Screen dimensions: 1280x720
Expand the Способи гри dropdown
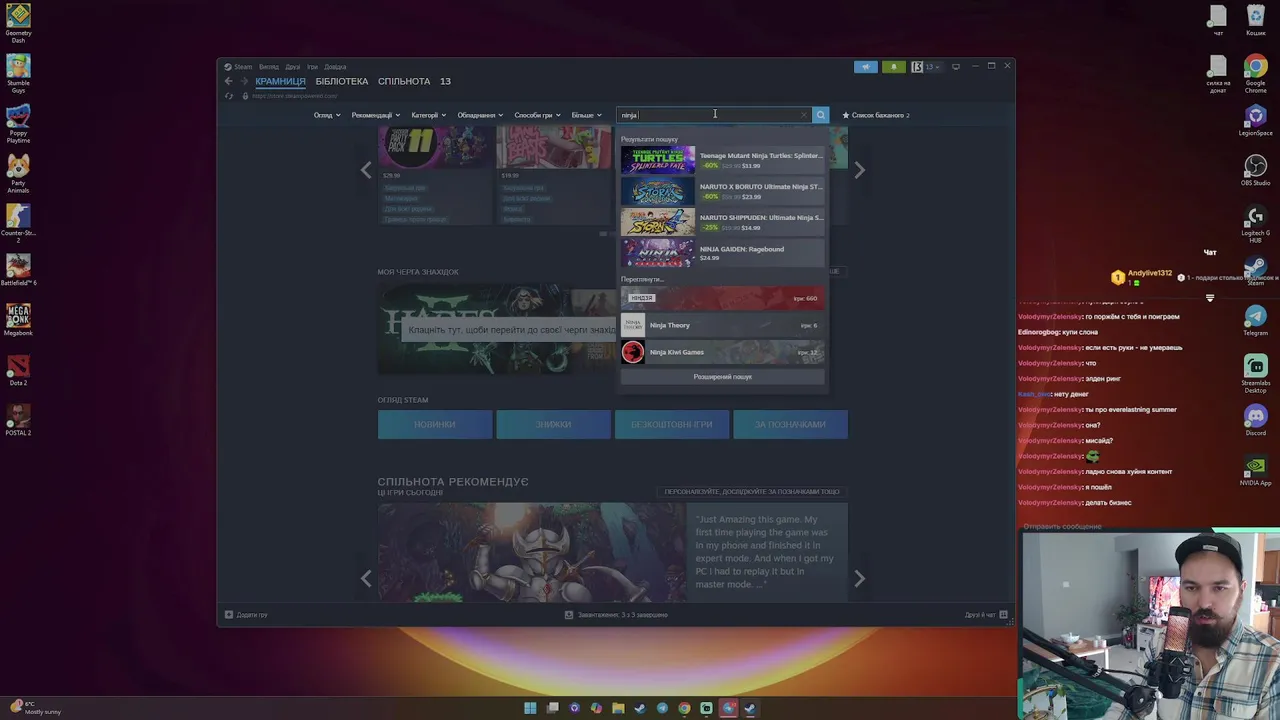pyautogui.click(x=537, y=115)
